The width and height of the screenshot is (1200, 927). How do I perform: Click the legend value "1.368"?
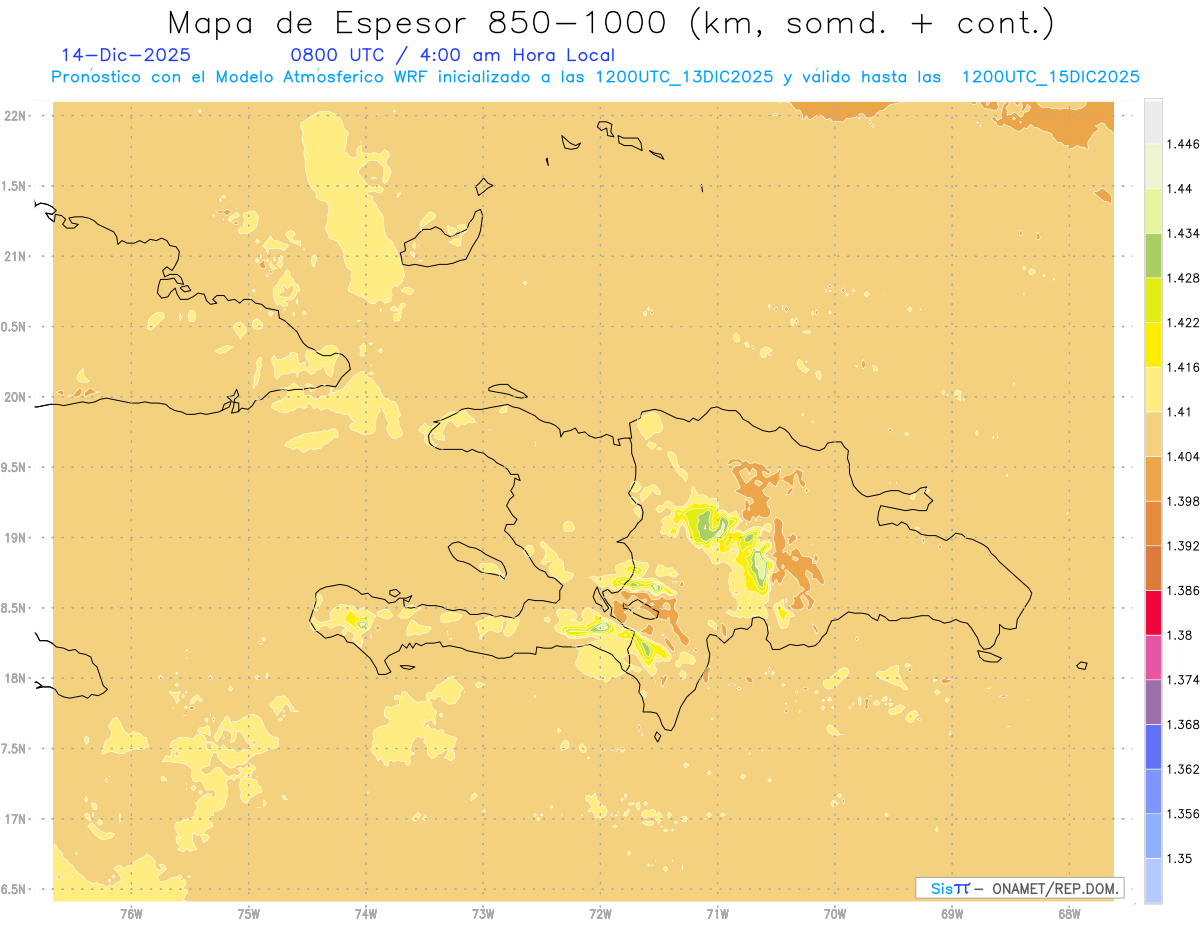point(1184,725)
